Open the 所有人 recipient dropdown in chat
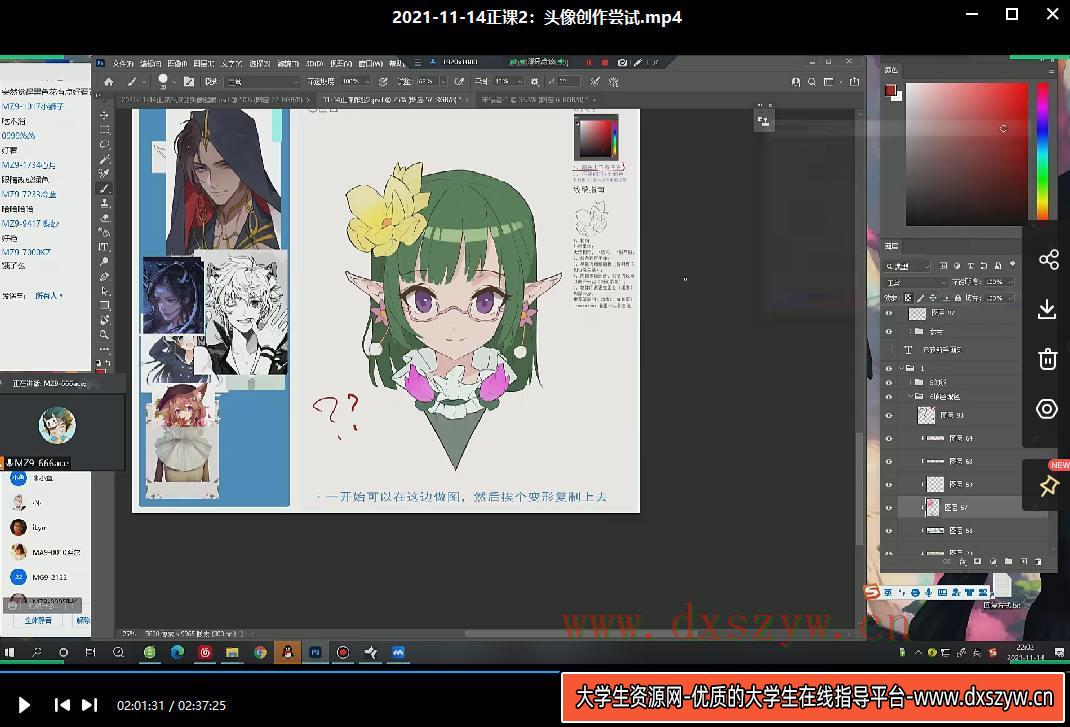This screenshot has height=727, width=1070. click(x=49, y=296)
